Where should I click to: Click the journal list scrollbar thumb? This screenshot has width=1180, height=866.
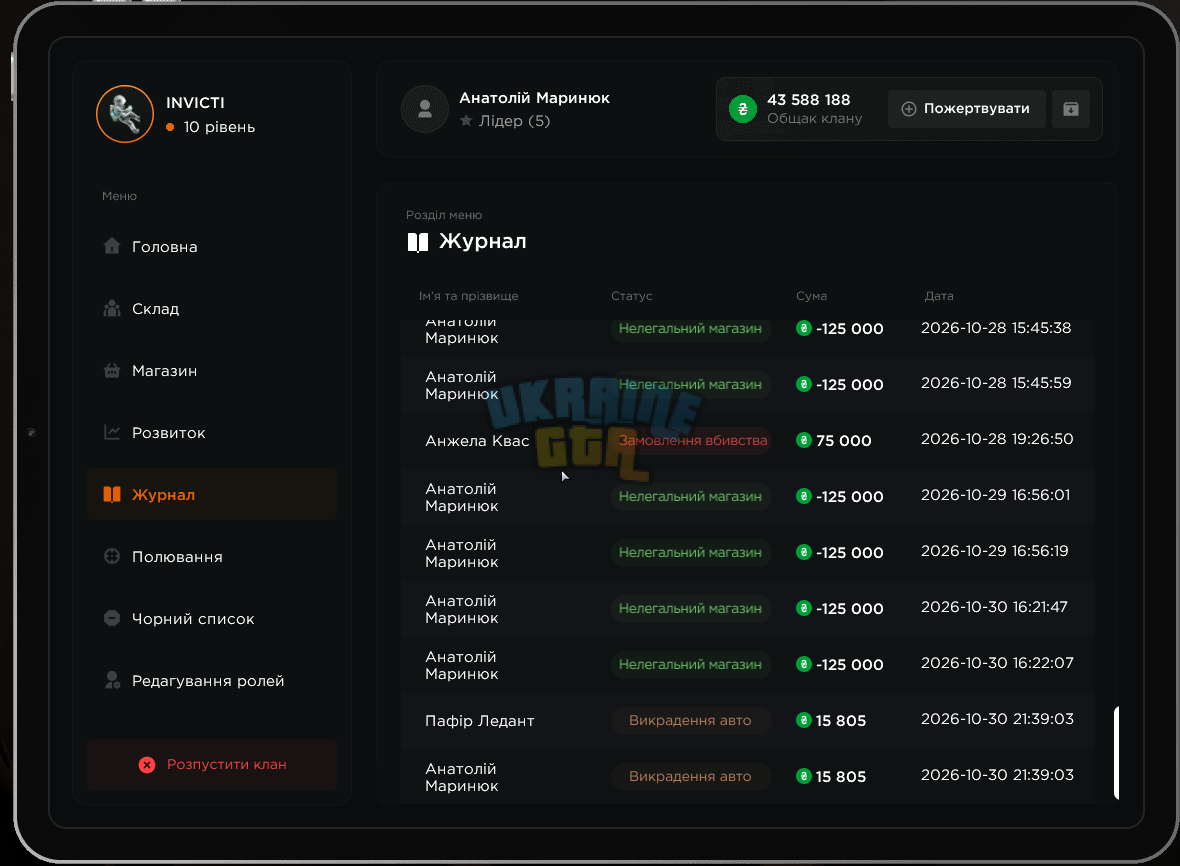point(1116,752)
